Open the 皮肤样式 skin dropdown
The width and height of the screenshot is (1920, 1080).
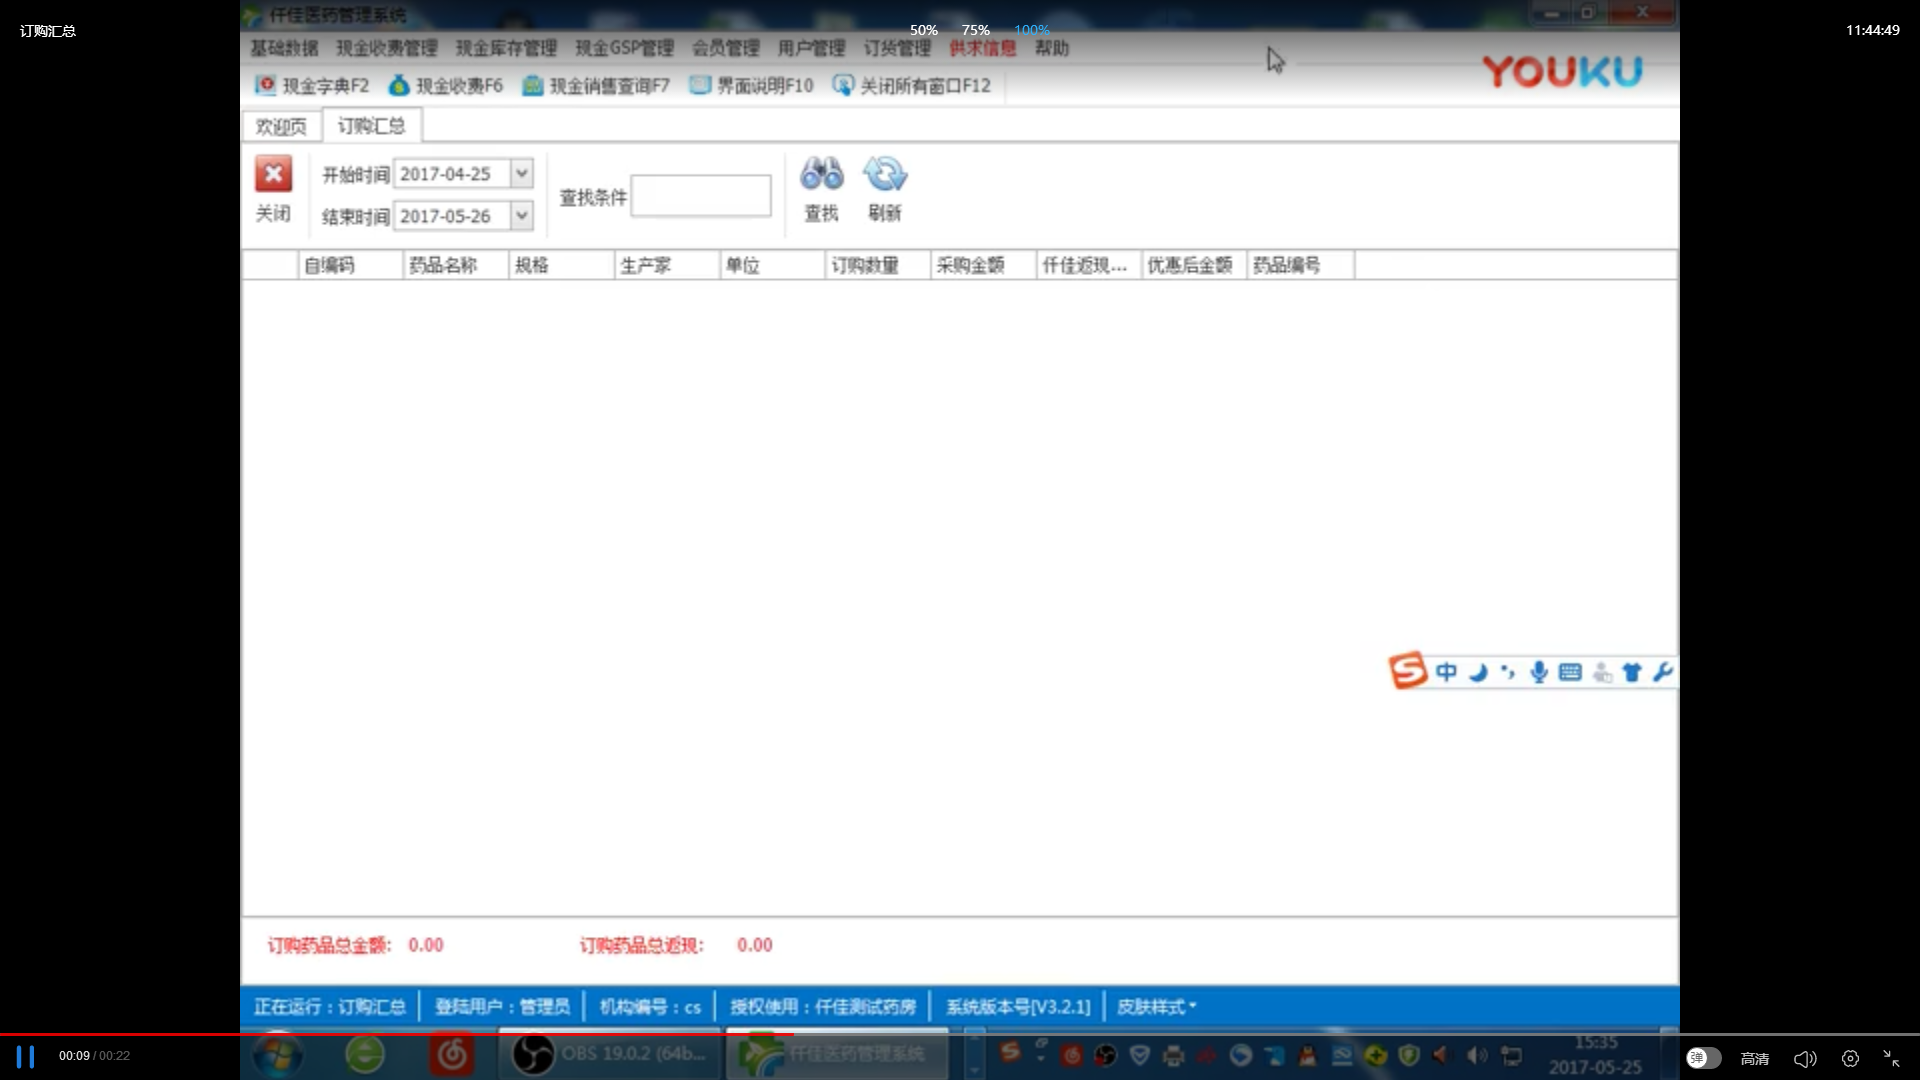(1157, 1007)
